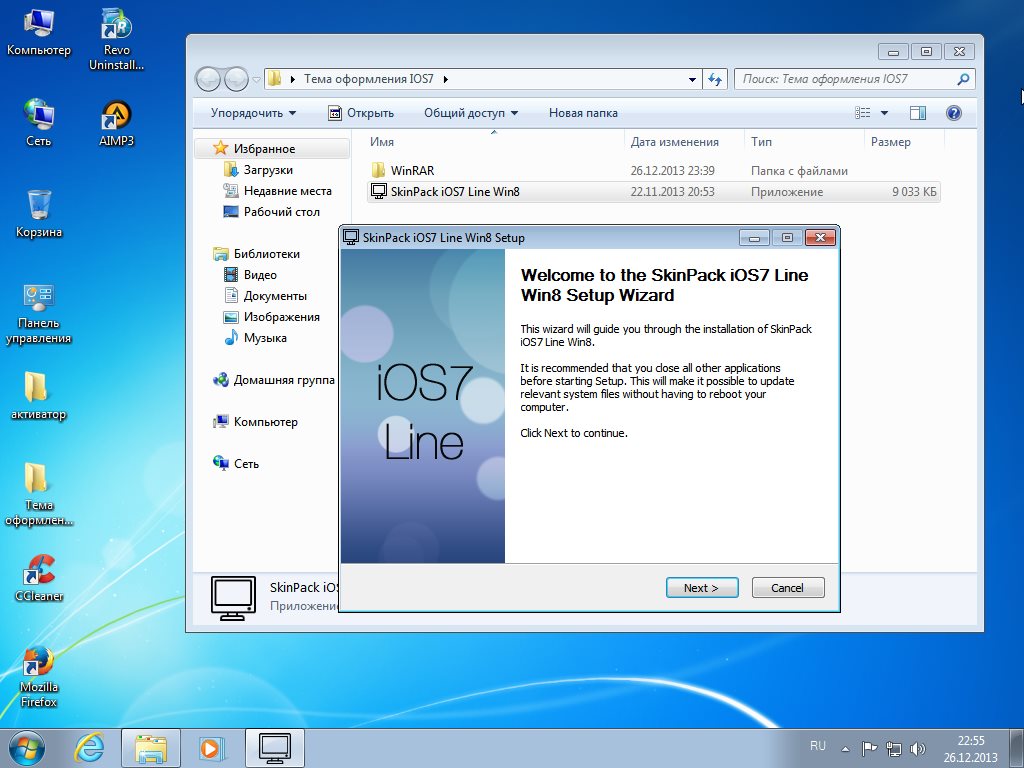Screen dimensions: 1024x768
Task: Open Explorer help question mark
Action: [953, 113]
